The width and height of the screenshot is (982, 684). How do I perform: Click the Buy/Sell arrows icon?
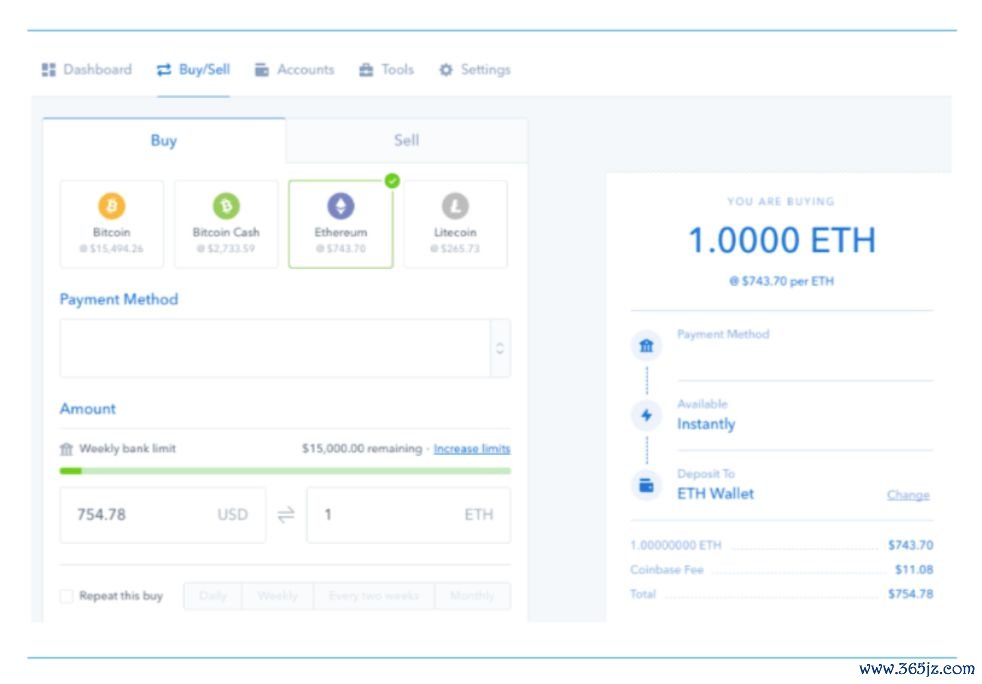tap(164, 70)
